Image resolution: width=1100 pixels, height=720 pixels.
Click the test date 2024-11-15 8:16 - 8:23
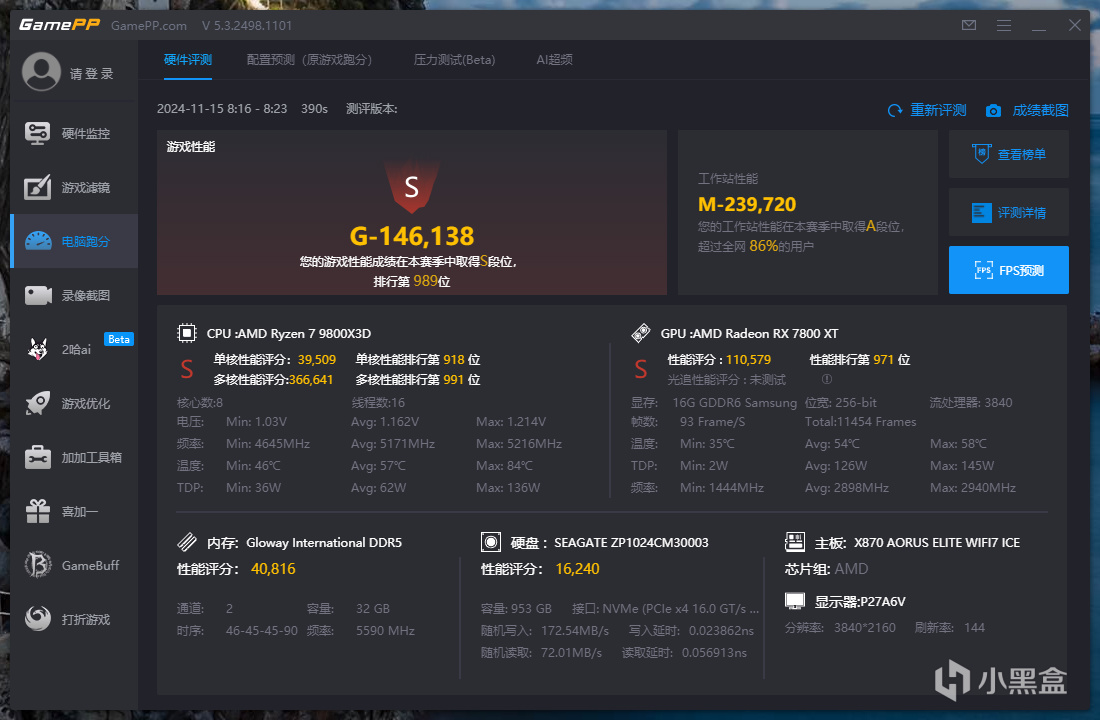222,109
